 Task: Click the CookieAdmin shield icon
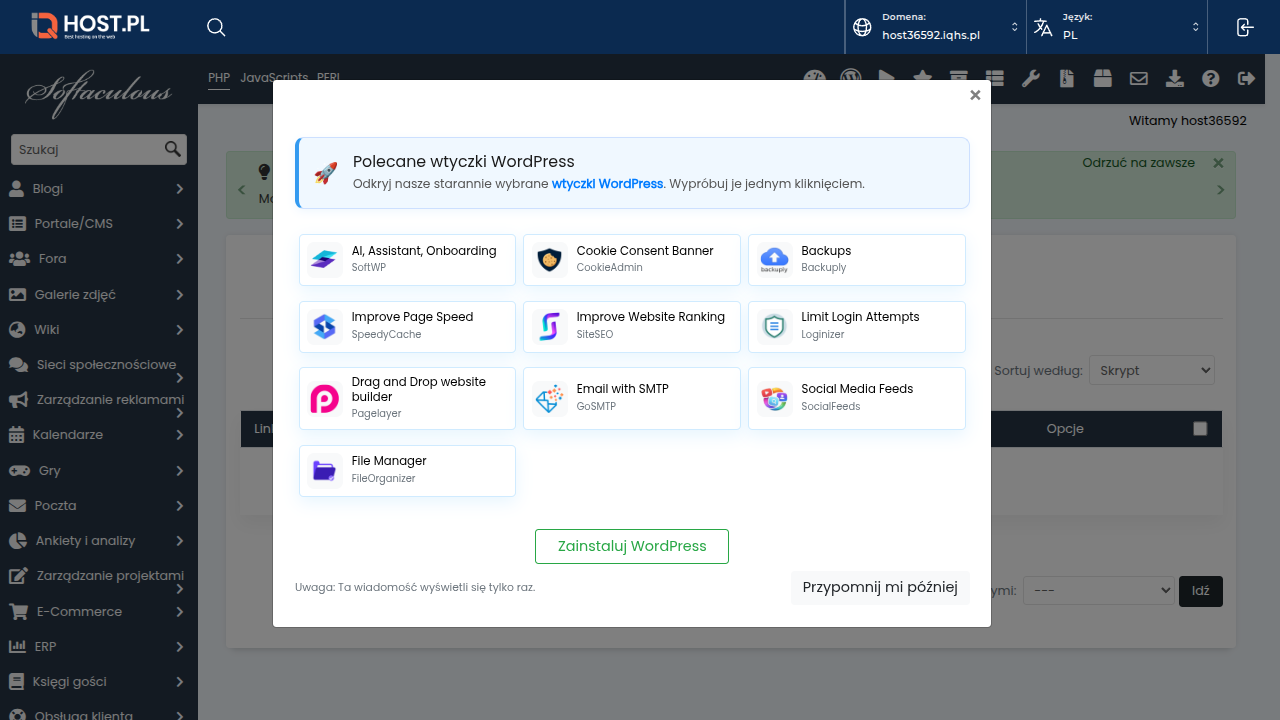click(x=549, y=260)
